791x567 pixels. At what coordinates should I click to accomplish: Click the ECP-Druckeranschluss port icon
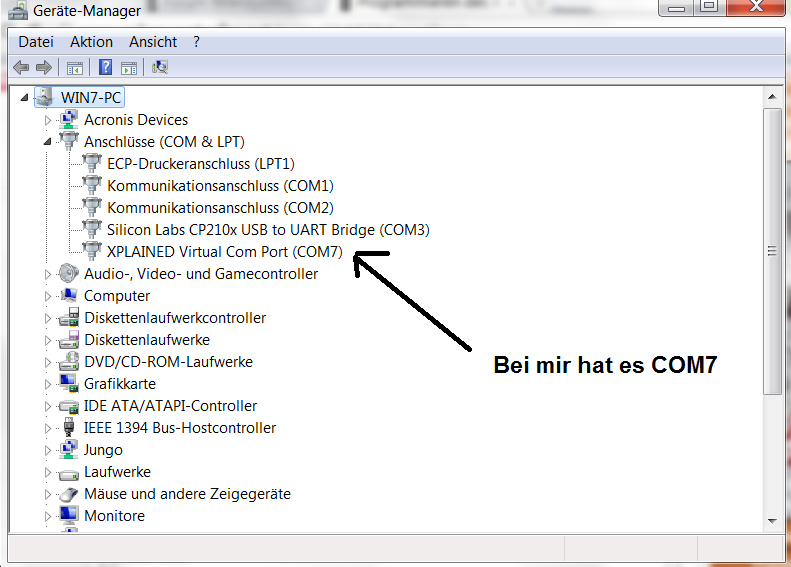coord(92,163)
